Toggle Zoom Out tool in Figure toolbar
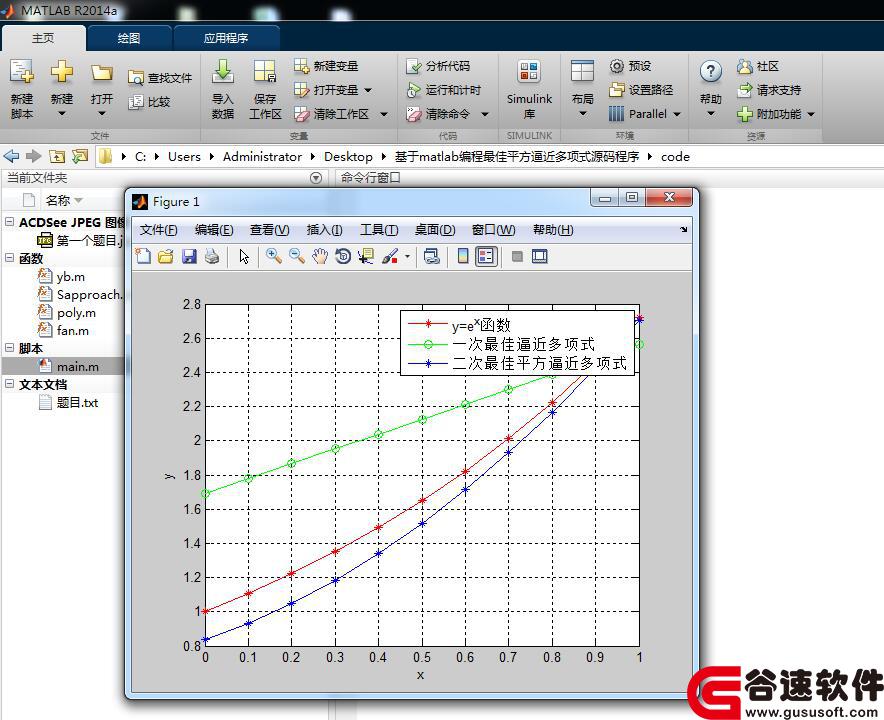 (x=297, y=257)
